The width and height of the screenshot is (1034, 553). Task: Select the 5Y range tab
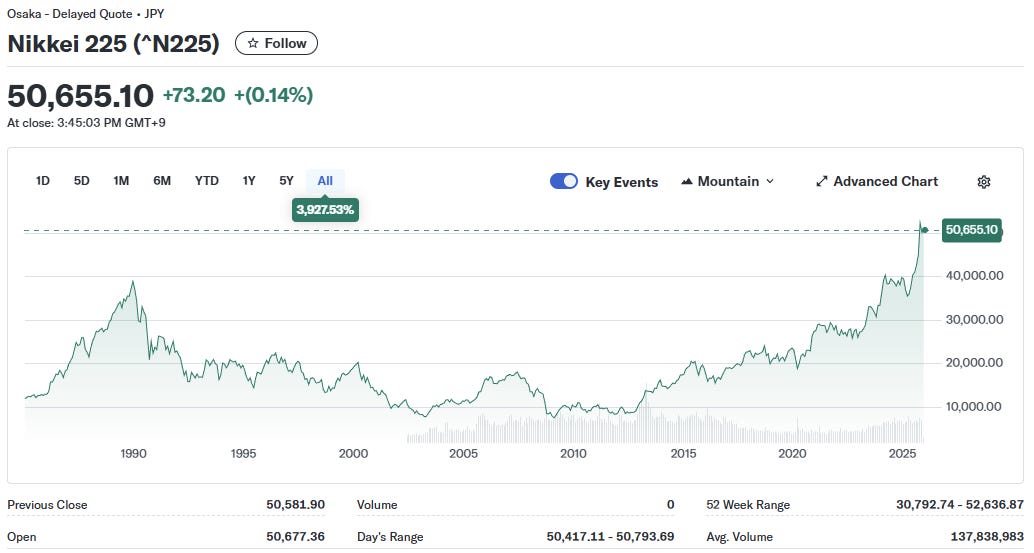click(x=286, y=181)
